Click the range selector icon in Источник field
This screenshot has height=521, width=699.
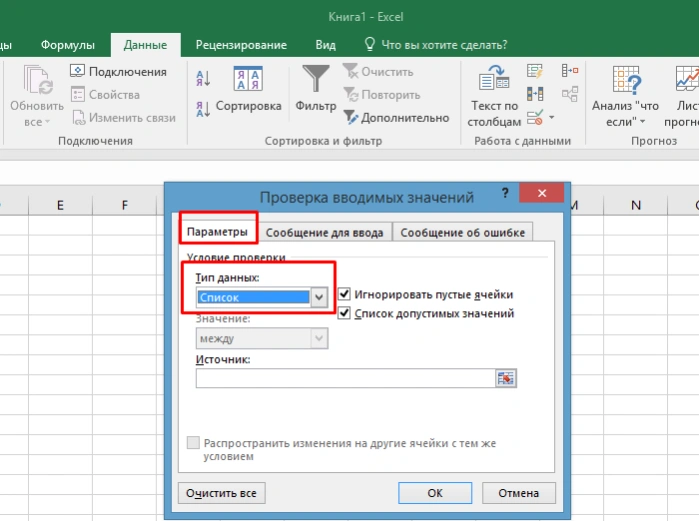click(506, 378)
